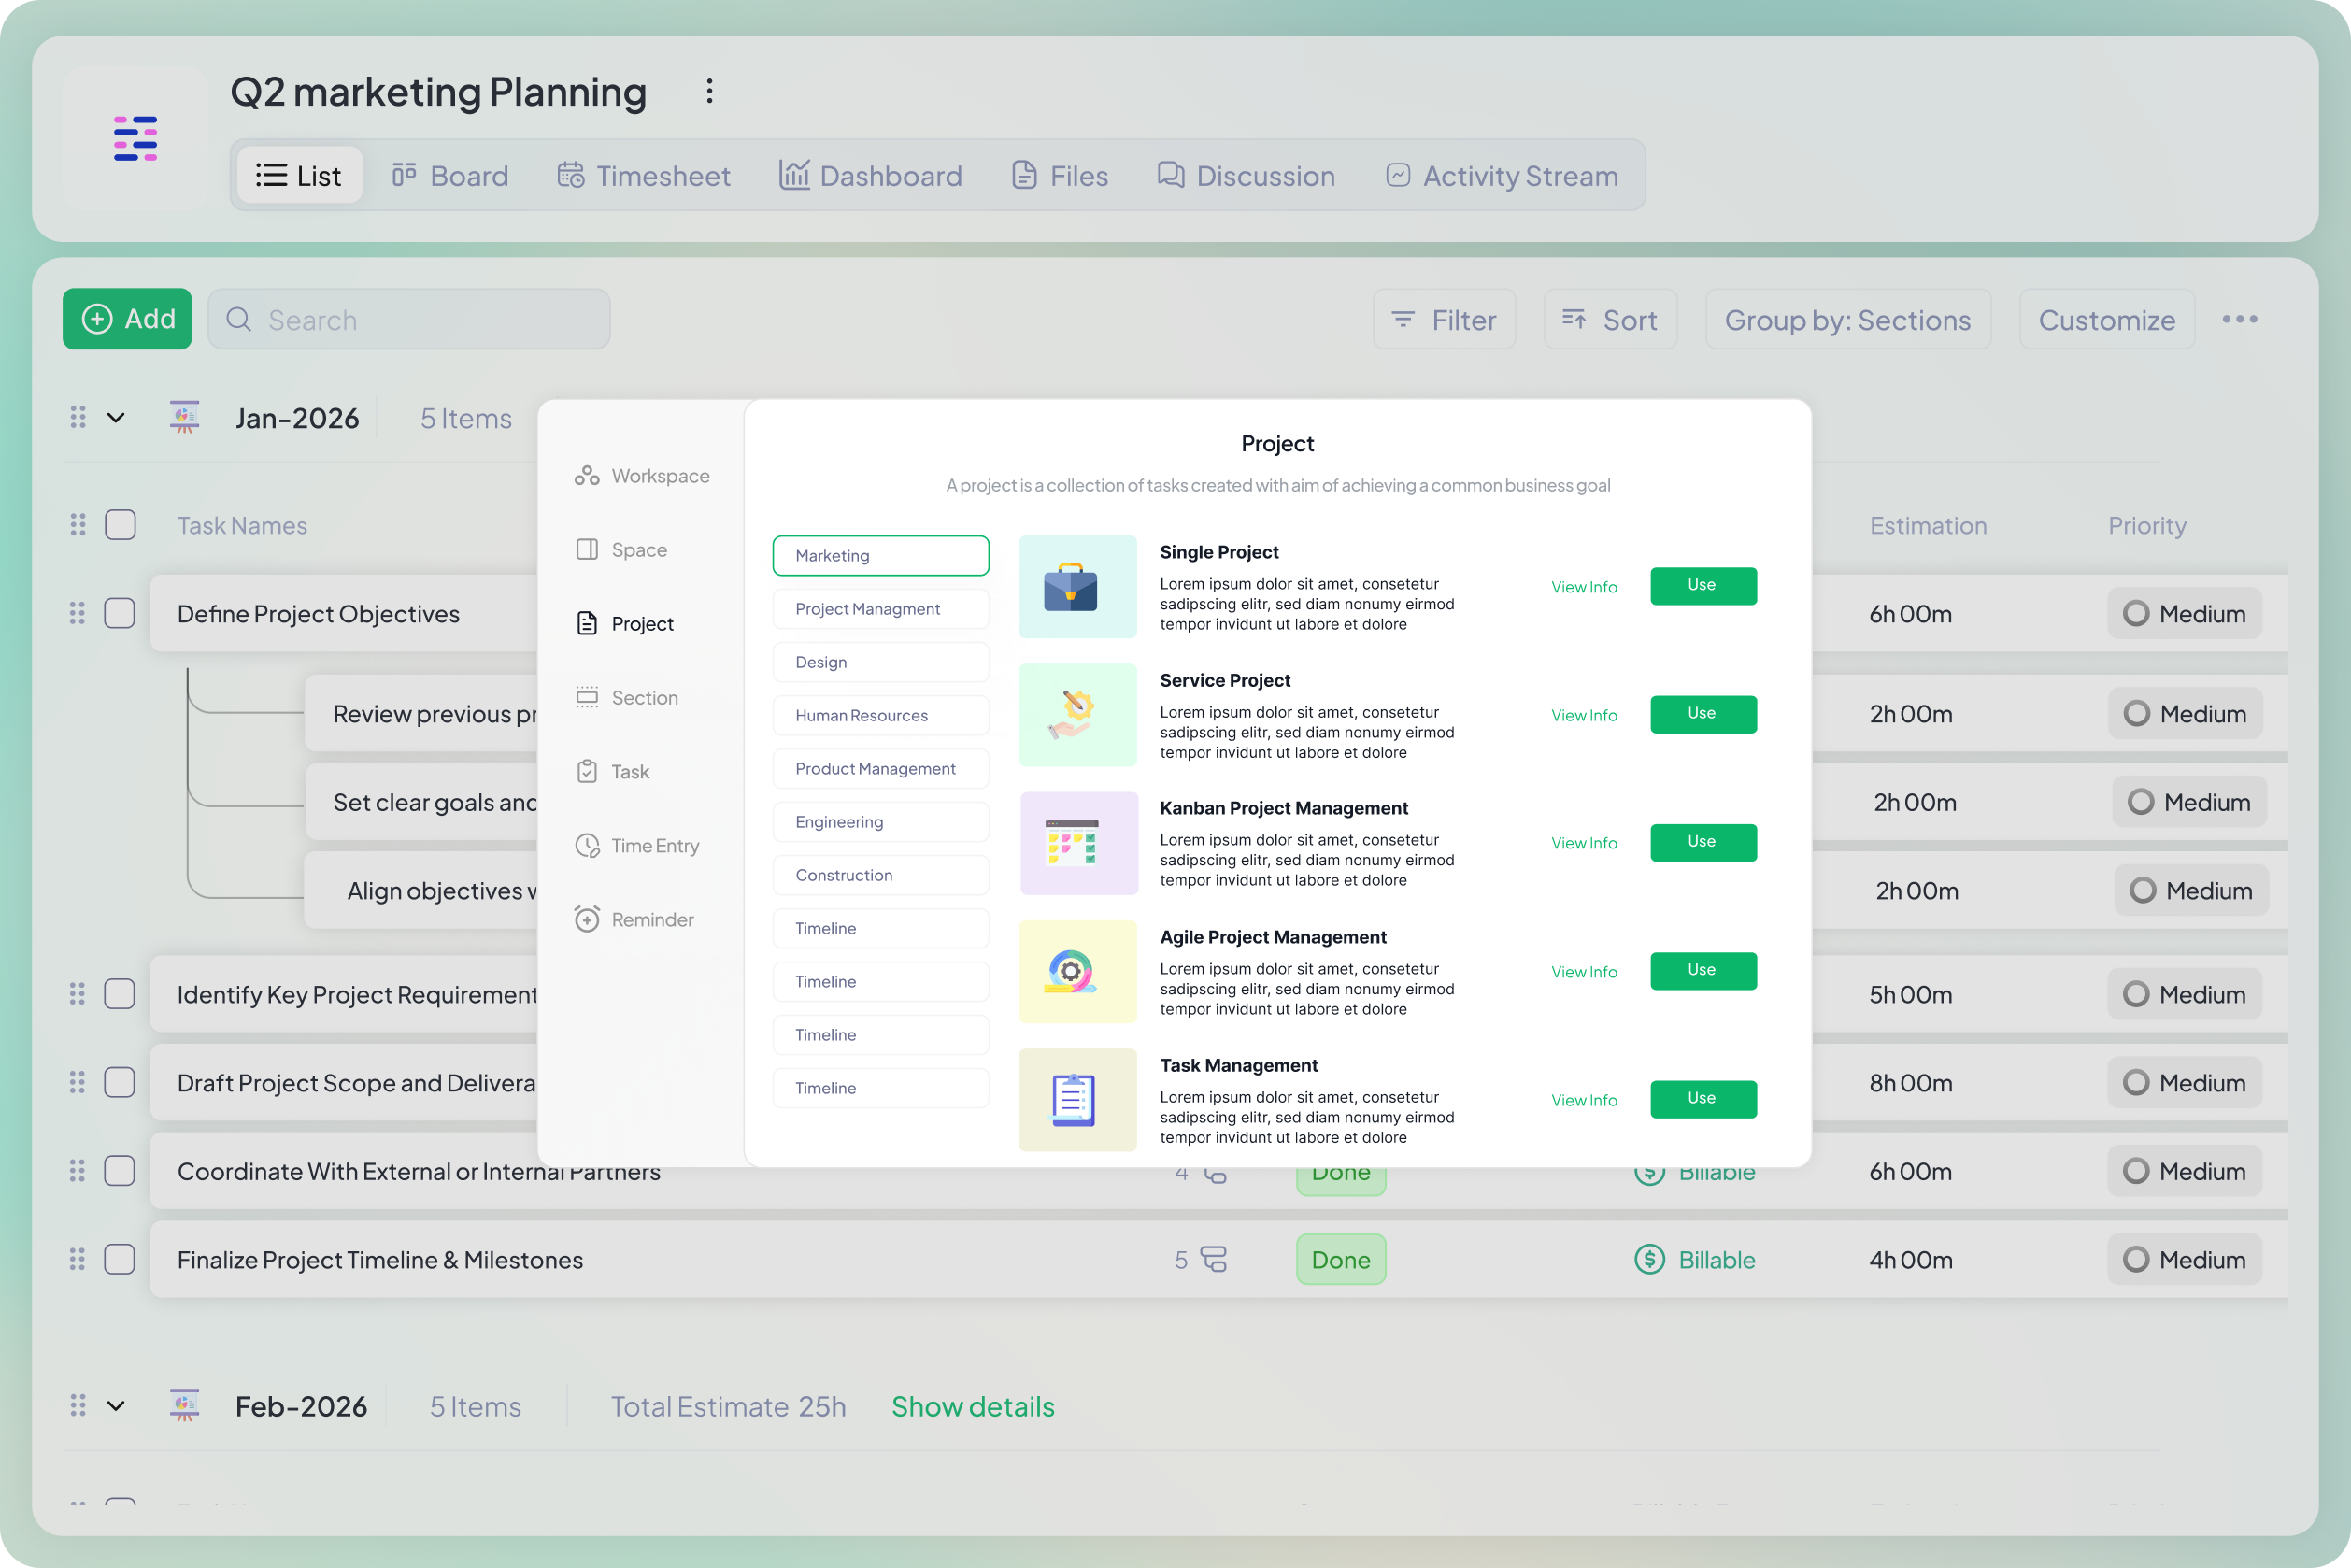This screenshot has height=1568, width=2351.
Task: Switch to the Files tab
Action: click(1060, 176)
